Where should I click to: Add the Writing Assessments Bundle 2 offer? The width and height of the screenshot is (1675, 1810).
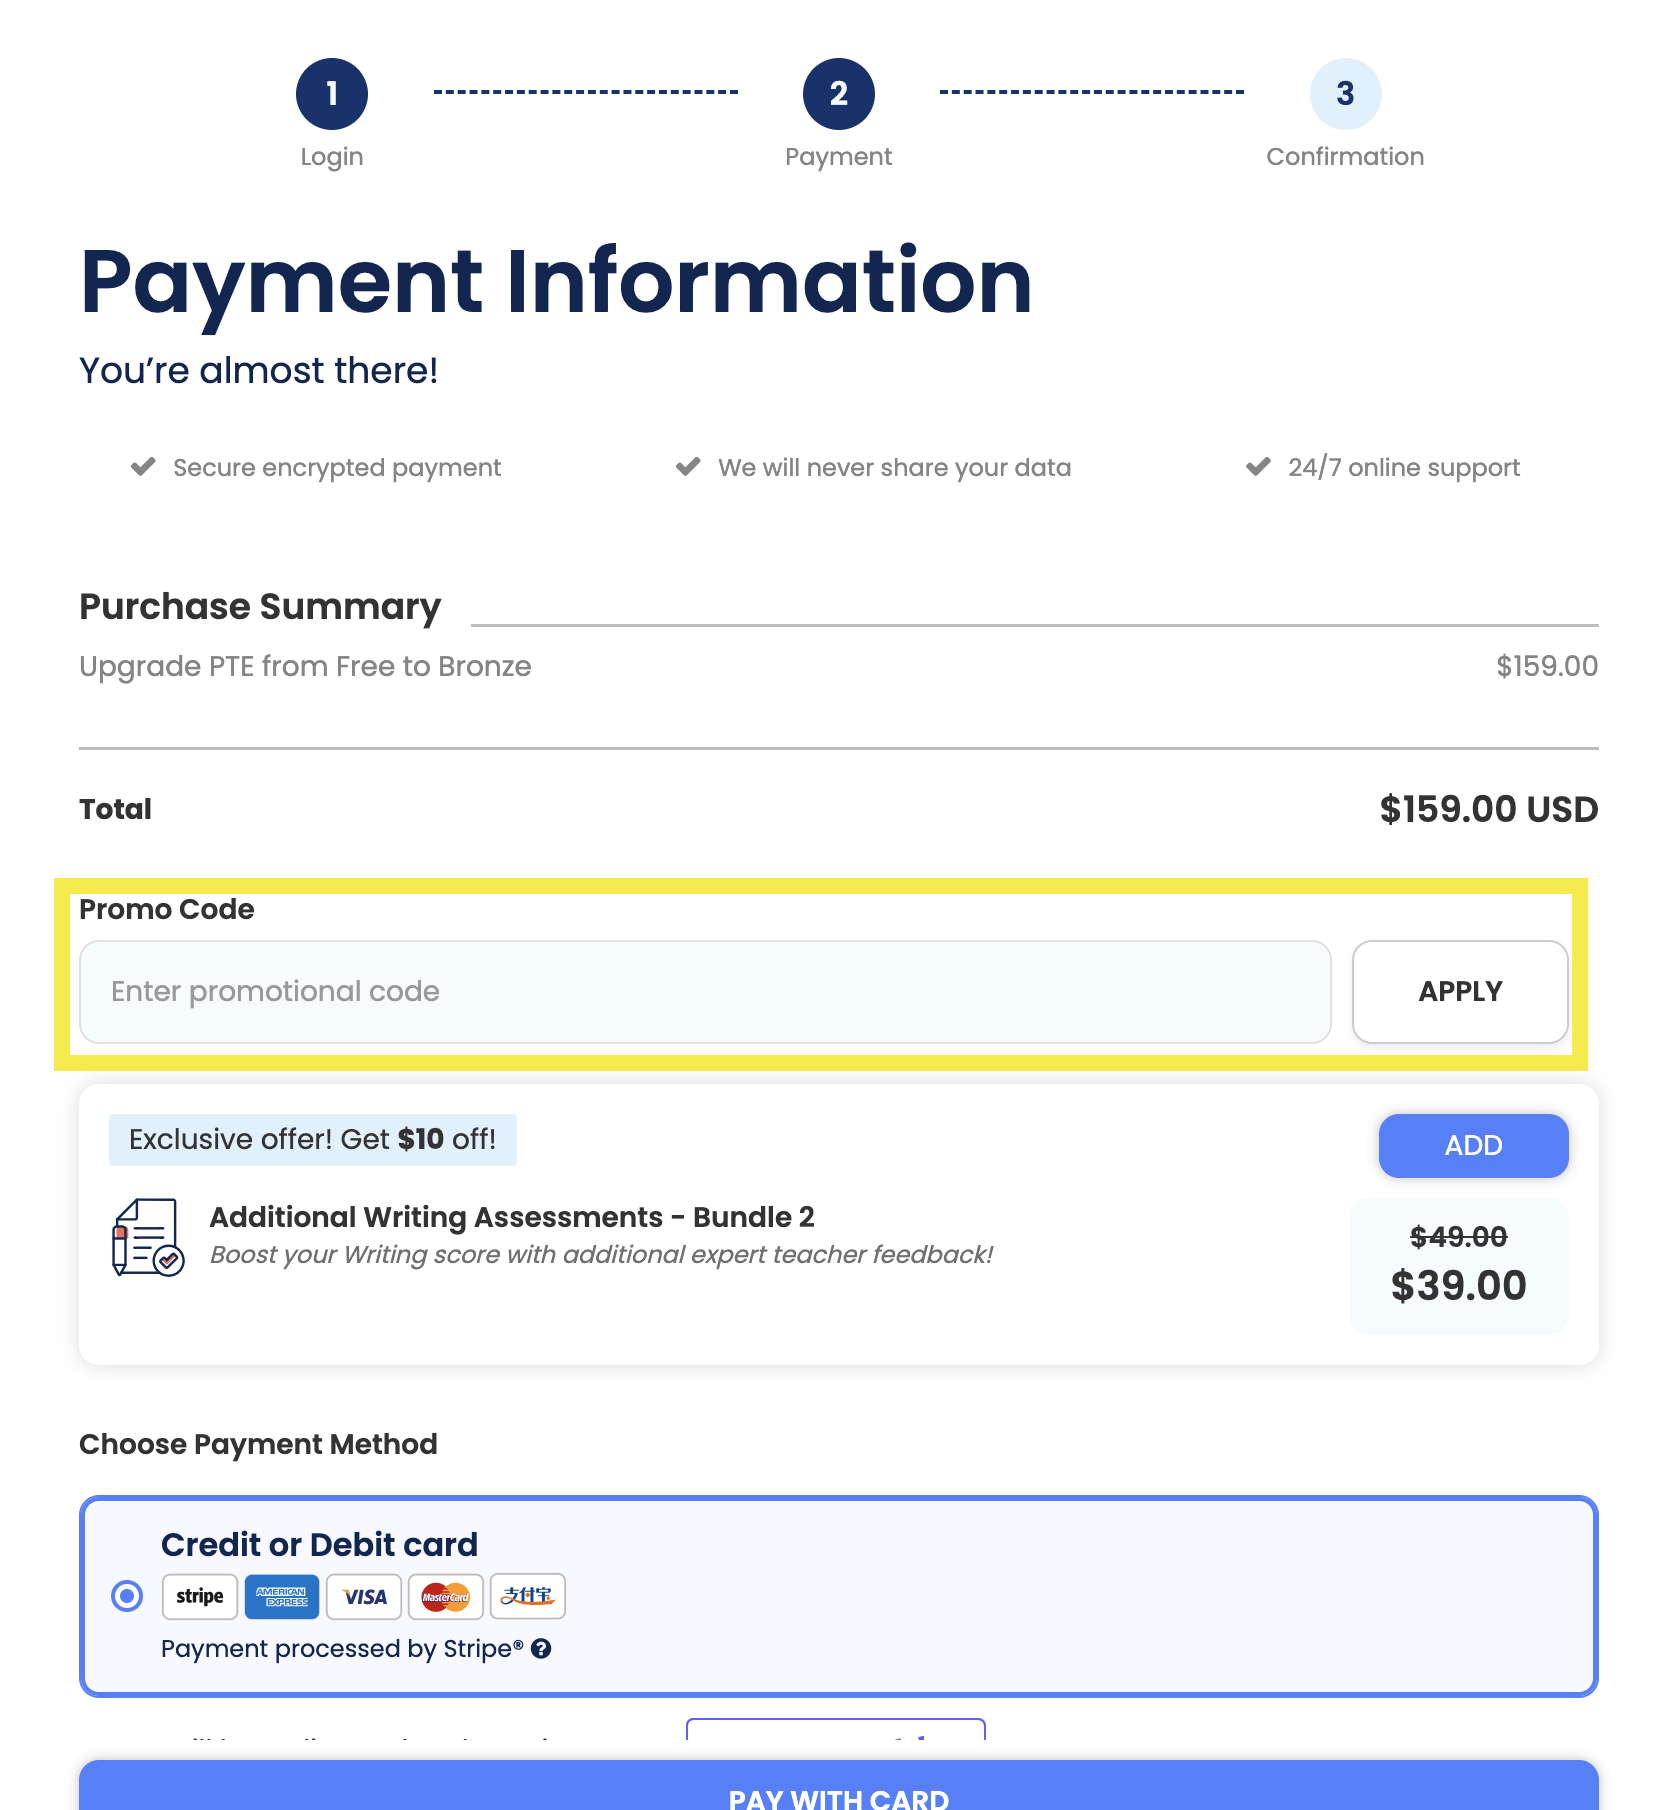click(x=1472, y=1145)
